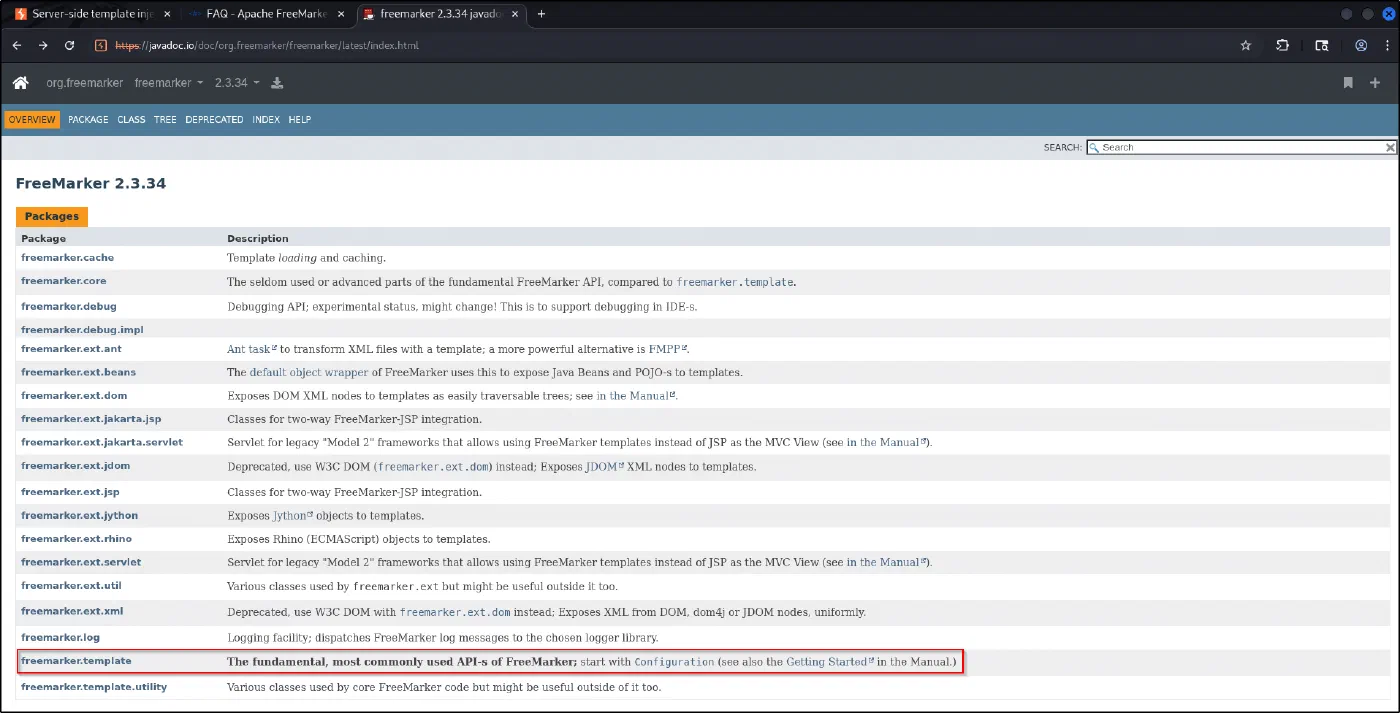This screenshot has height=713, width=1400.
Task: Open the freemarker.core package
Action: pos(63,281)
